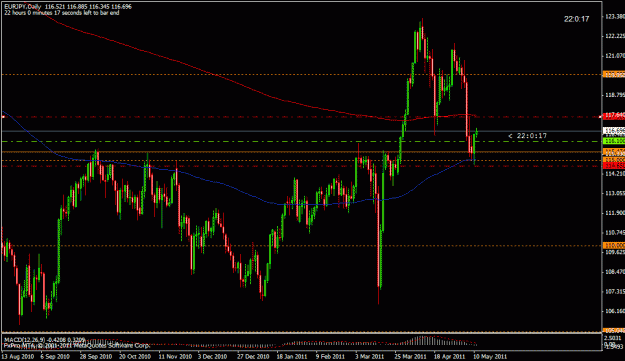Click the 114.210 price scale label
Screen dimensions: 625x361
(x=615, y=174)
